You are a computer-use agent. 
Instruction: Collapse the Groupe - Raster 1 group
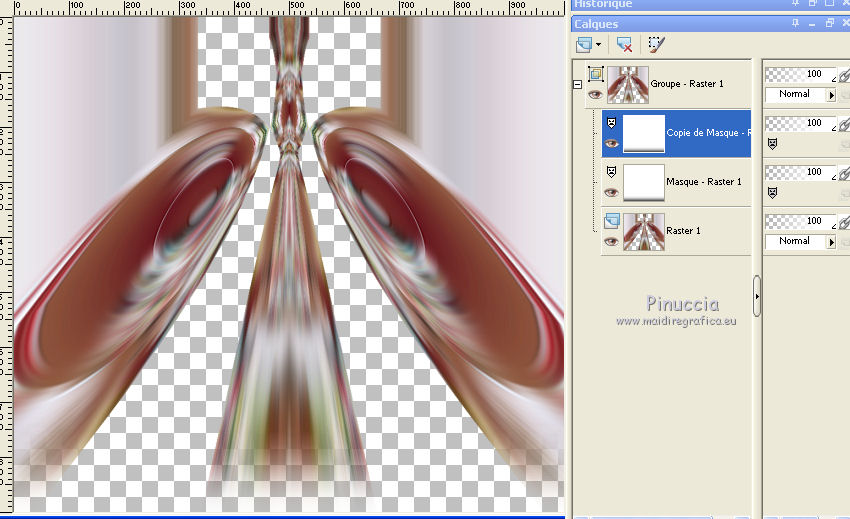(578, 85)
